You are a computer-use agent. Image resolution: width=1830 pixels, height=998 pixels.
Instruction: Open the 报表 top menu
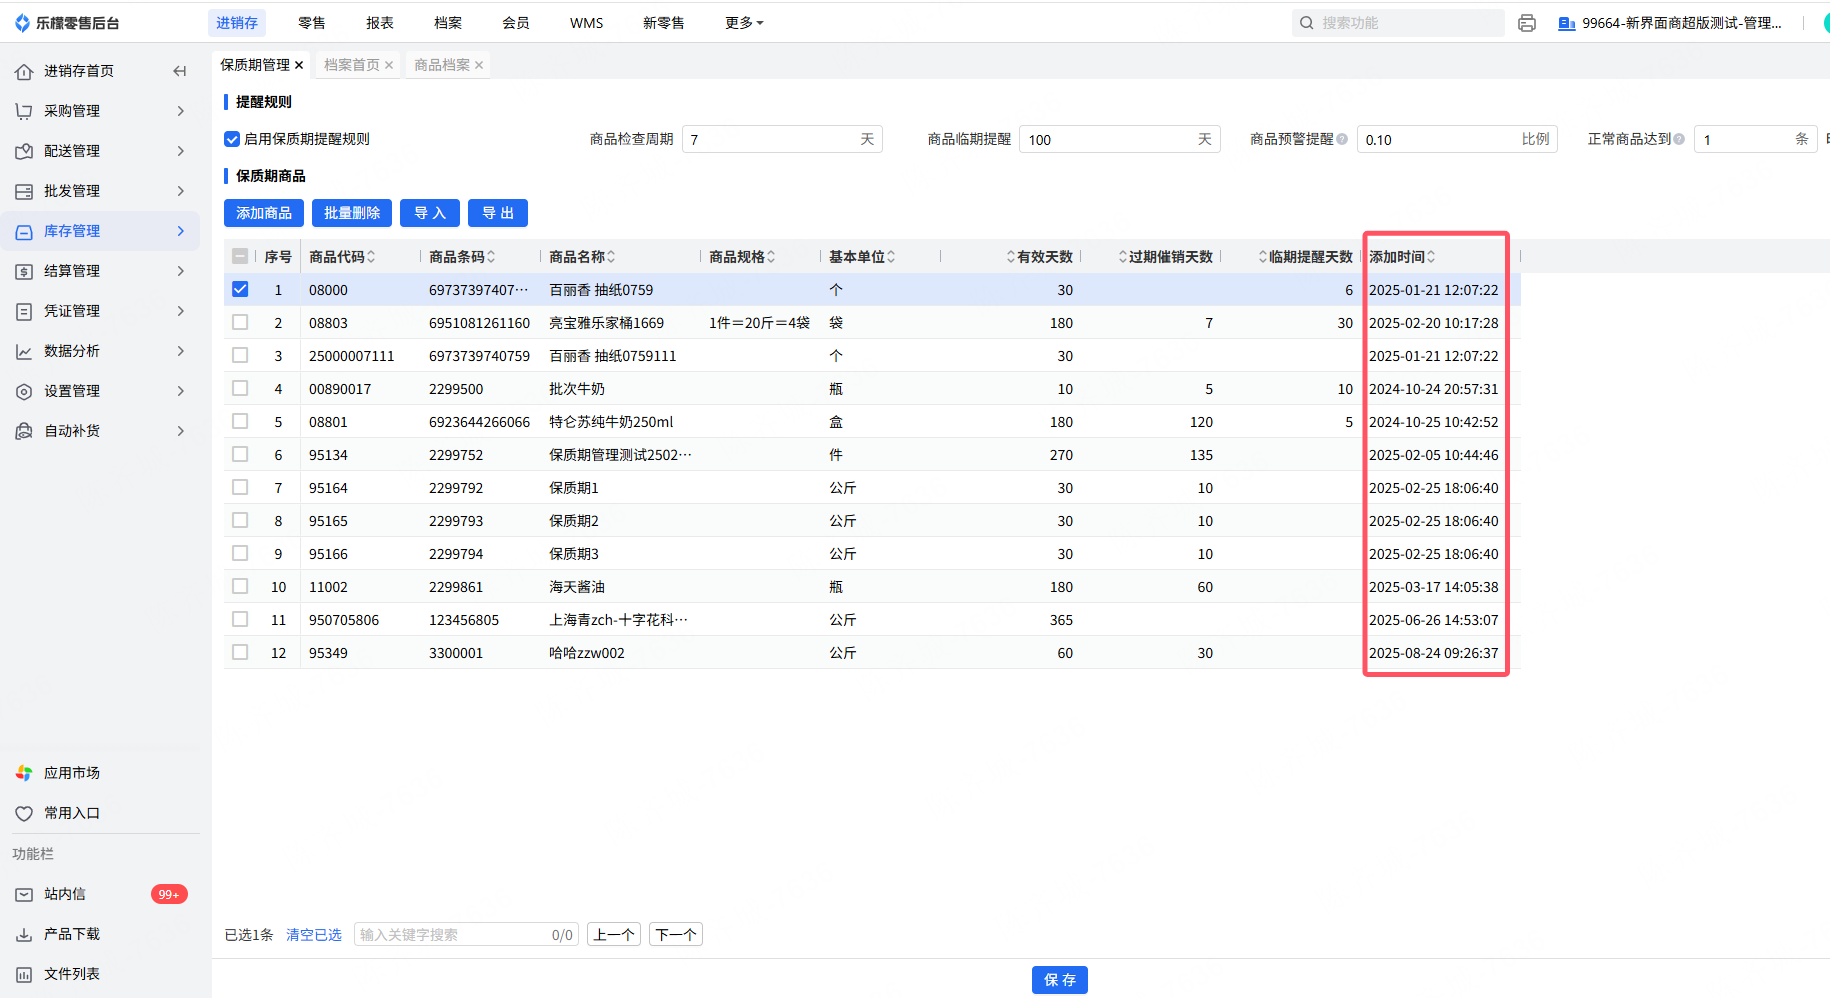pos(379,23)
